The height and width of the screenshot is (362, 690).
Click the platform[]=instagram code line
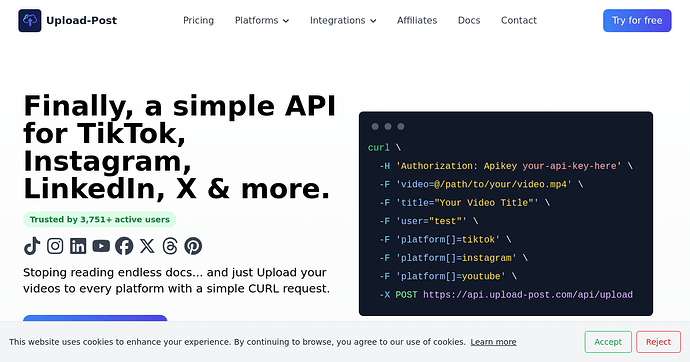pyautogui.click(x=453, y=258)
